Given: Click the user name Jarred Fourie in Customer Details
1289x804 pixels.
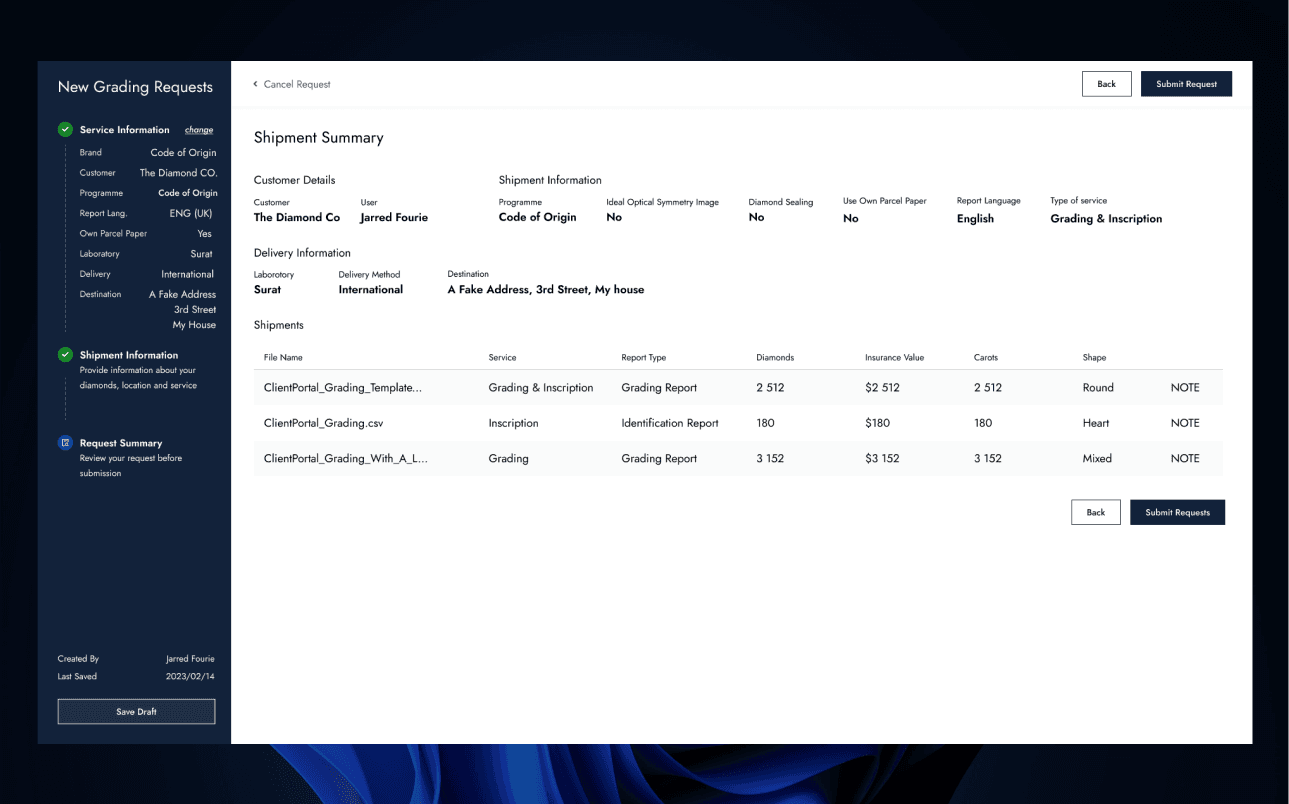Looking at the screenshot, I should click(394, 217).
